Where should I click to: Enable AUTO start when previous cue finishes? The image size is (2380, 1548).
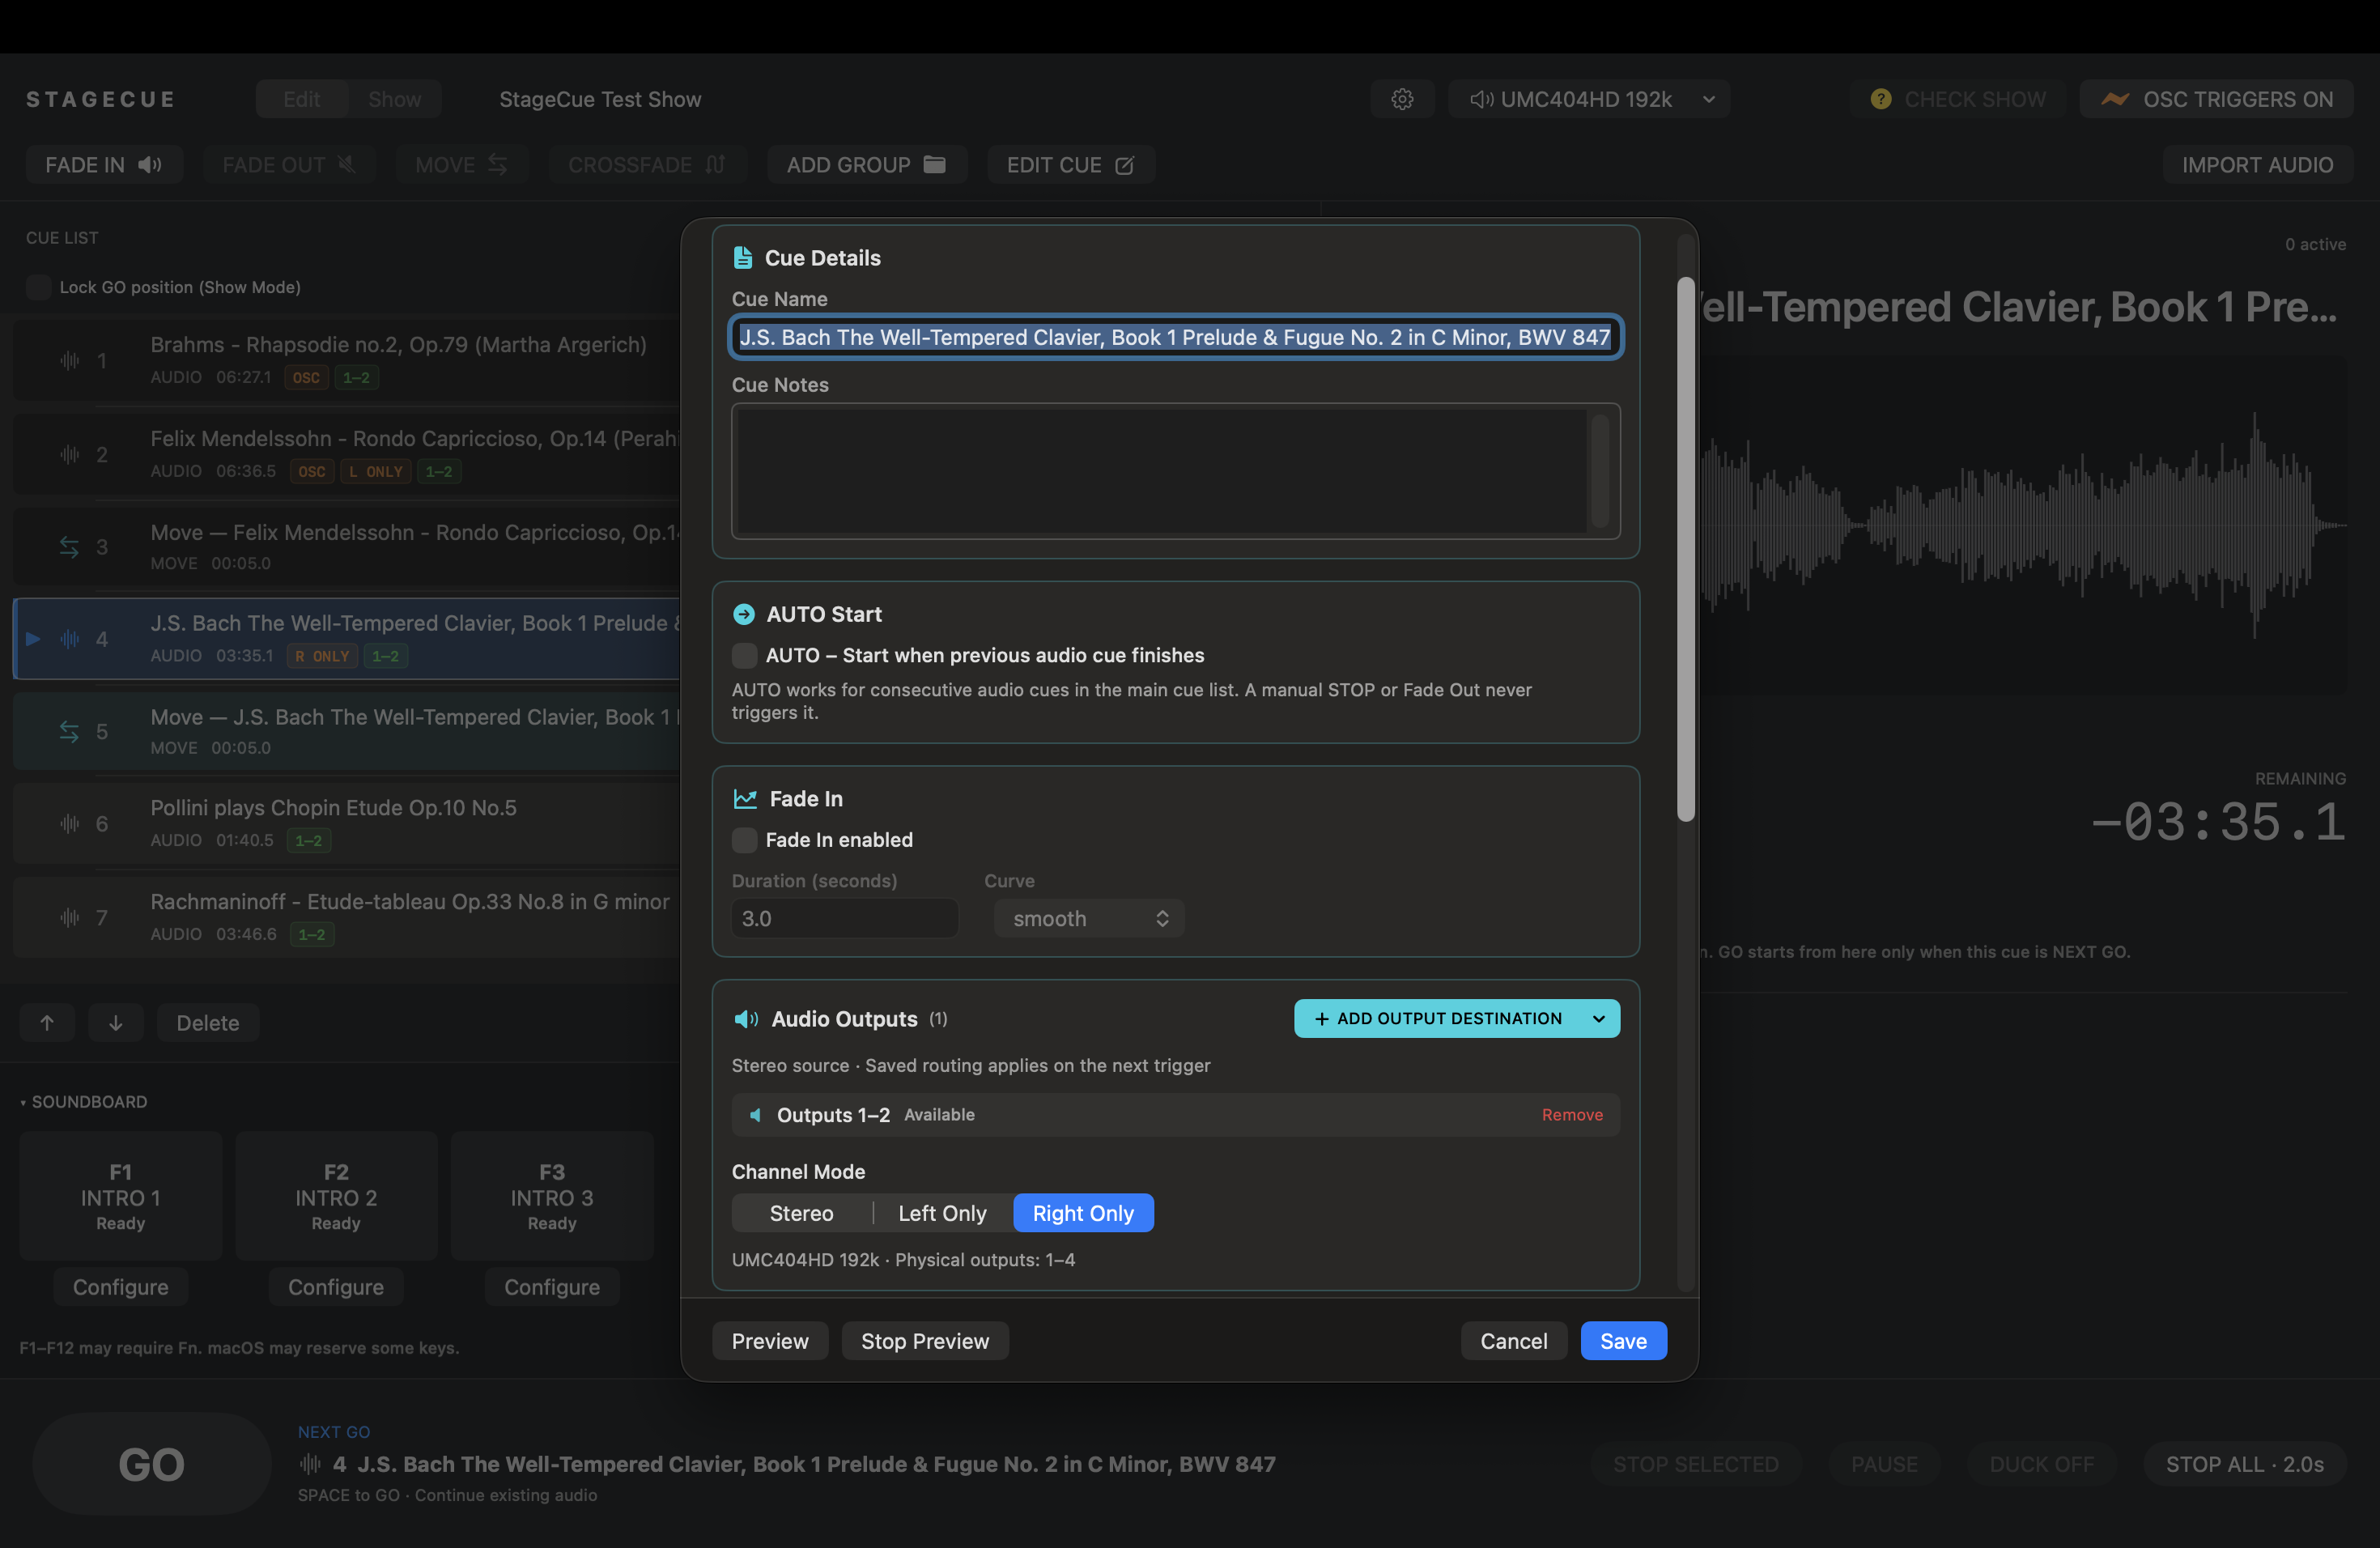pos(744,655)
